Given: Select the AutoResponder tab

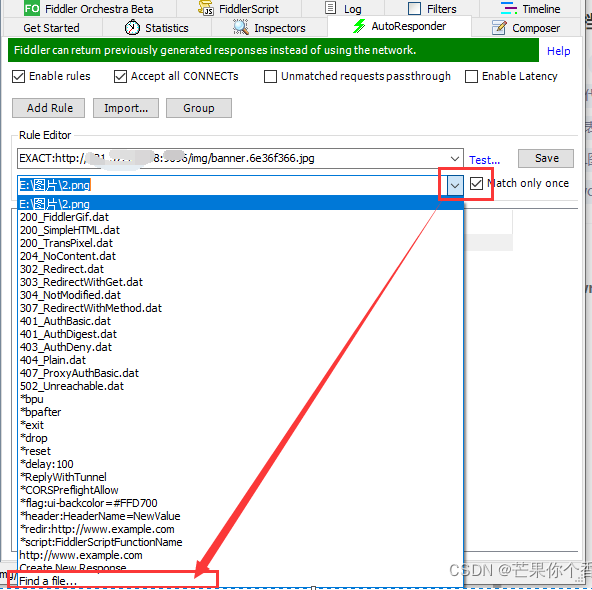Looking at the screenshot, I should (x=399, y=26).
